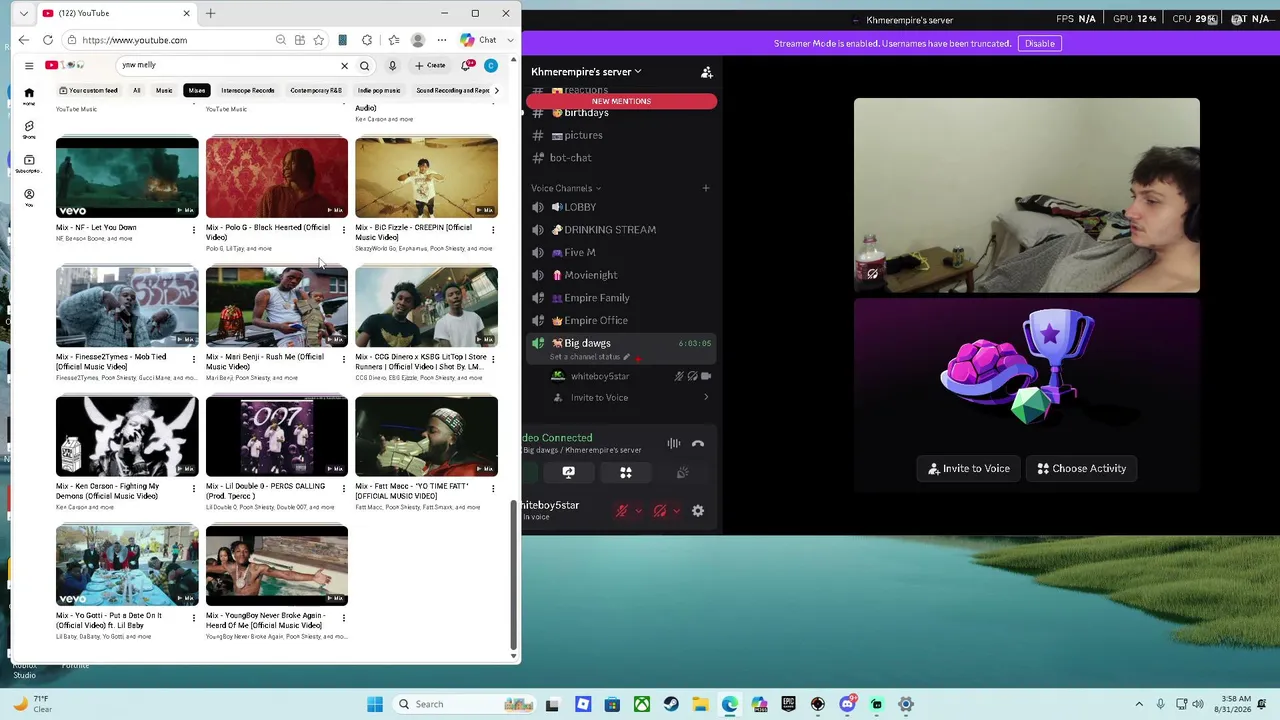Screen dimensions: 1280x720
Task: Open Discord user settings gear
Action: 698,511
